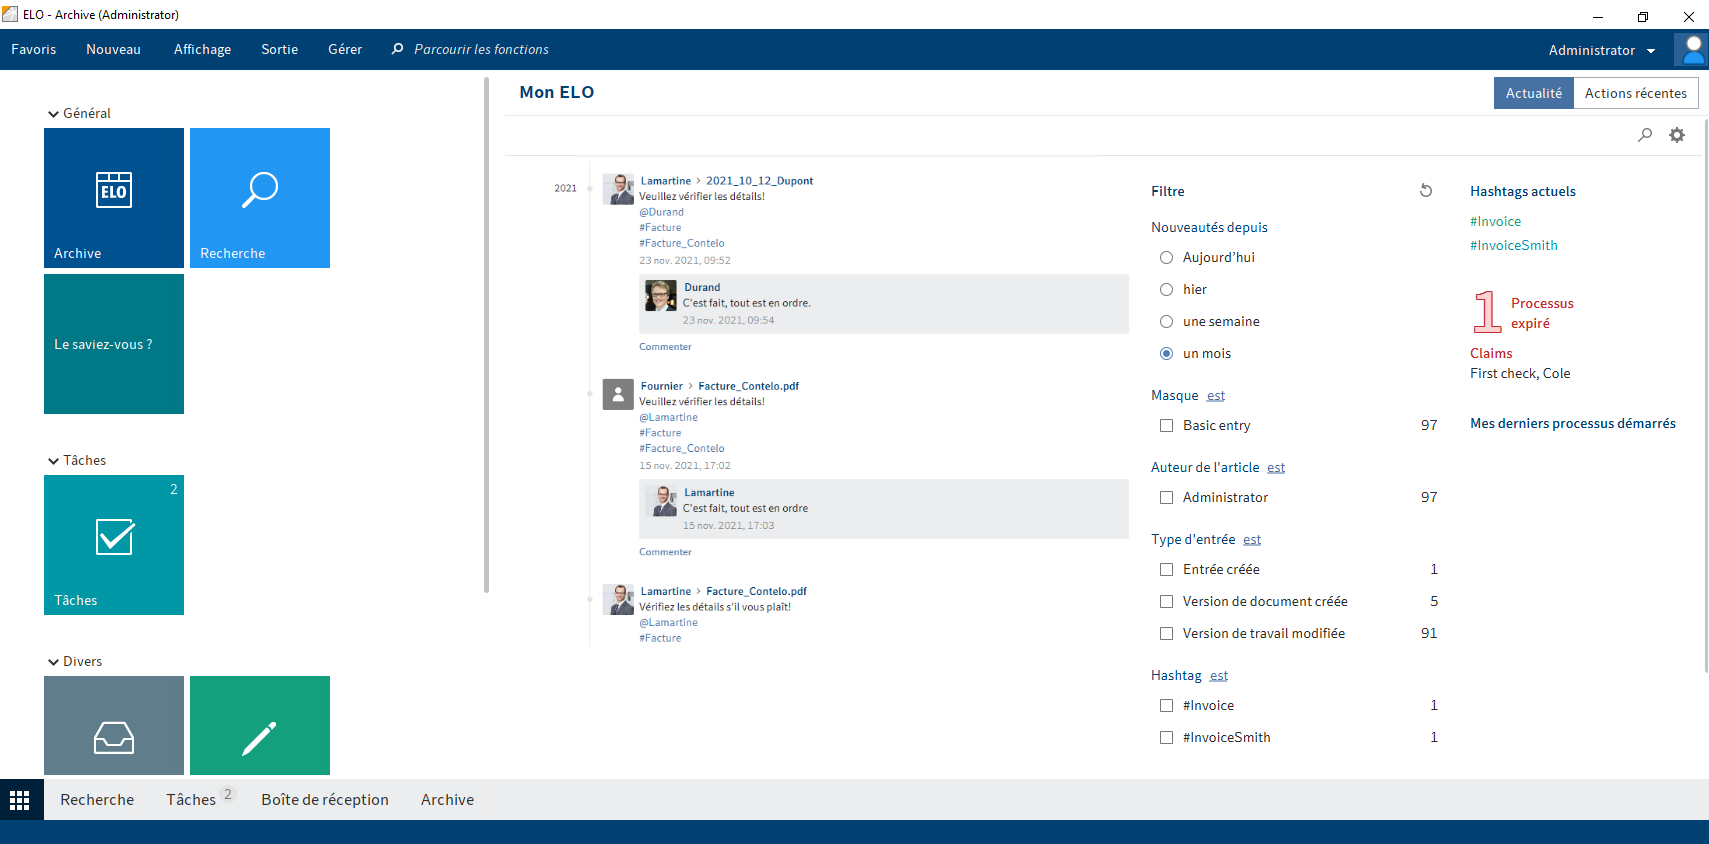Toggle the Masque 'est' operator
The height and width of the screenshot is (844, 1709).
tap(1216, 396)
